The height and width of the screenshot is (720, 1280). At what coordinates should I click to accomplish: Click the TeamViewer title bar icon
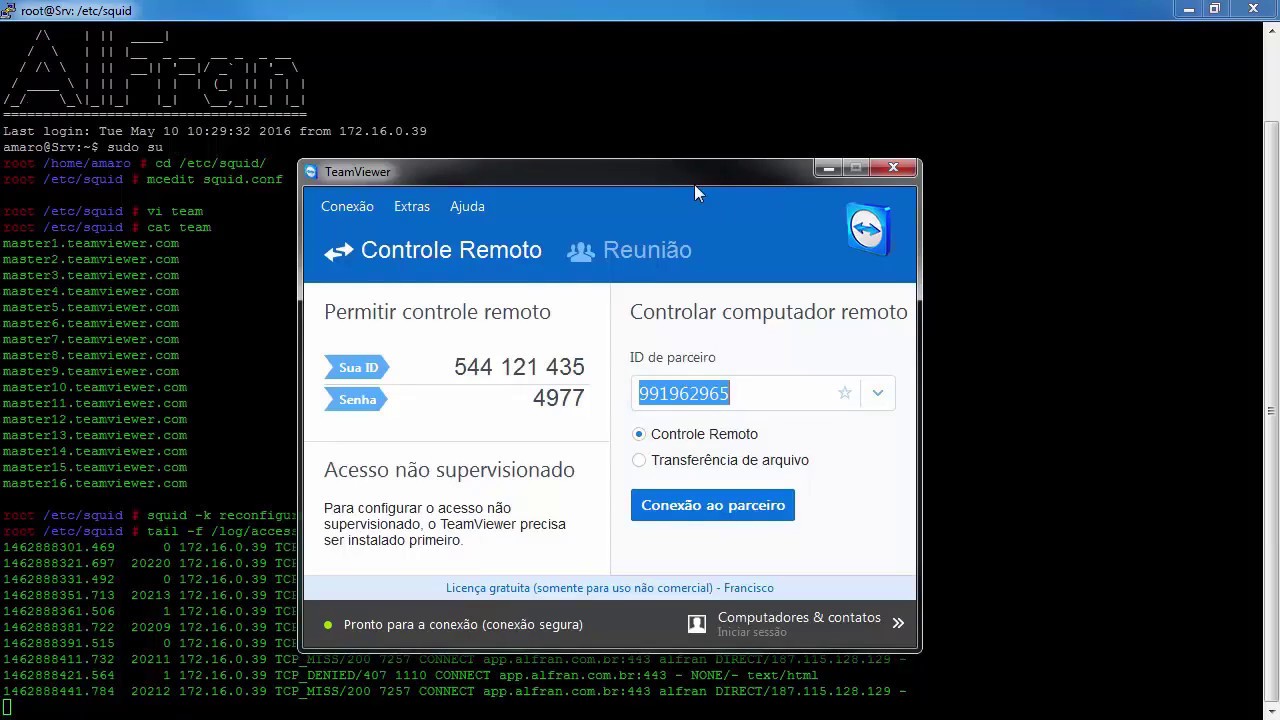tap(311, 172)
